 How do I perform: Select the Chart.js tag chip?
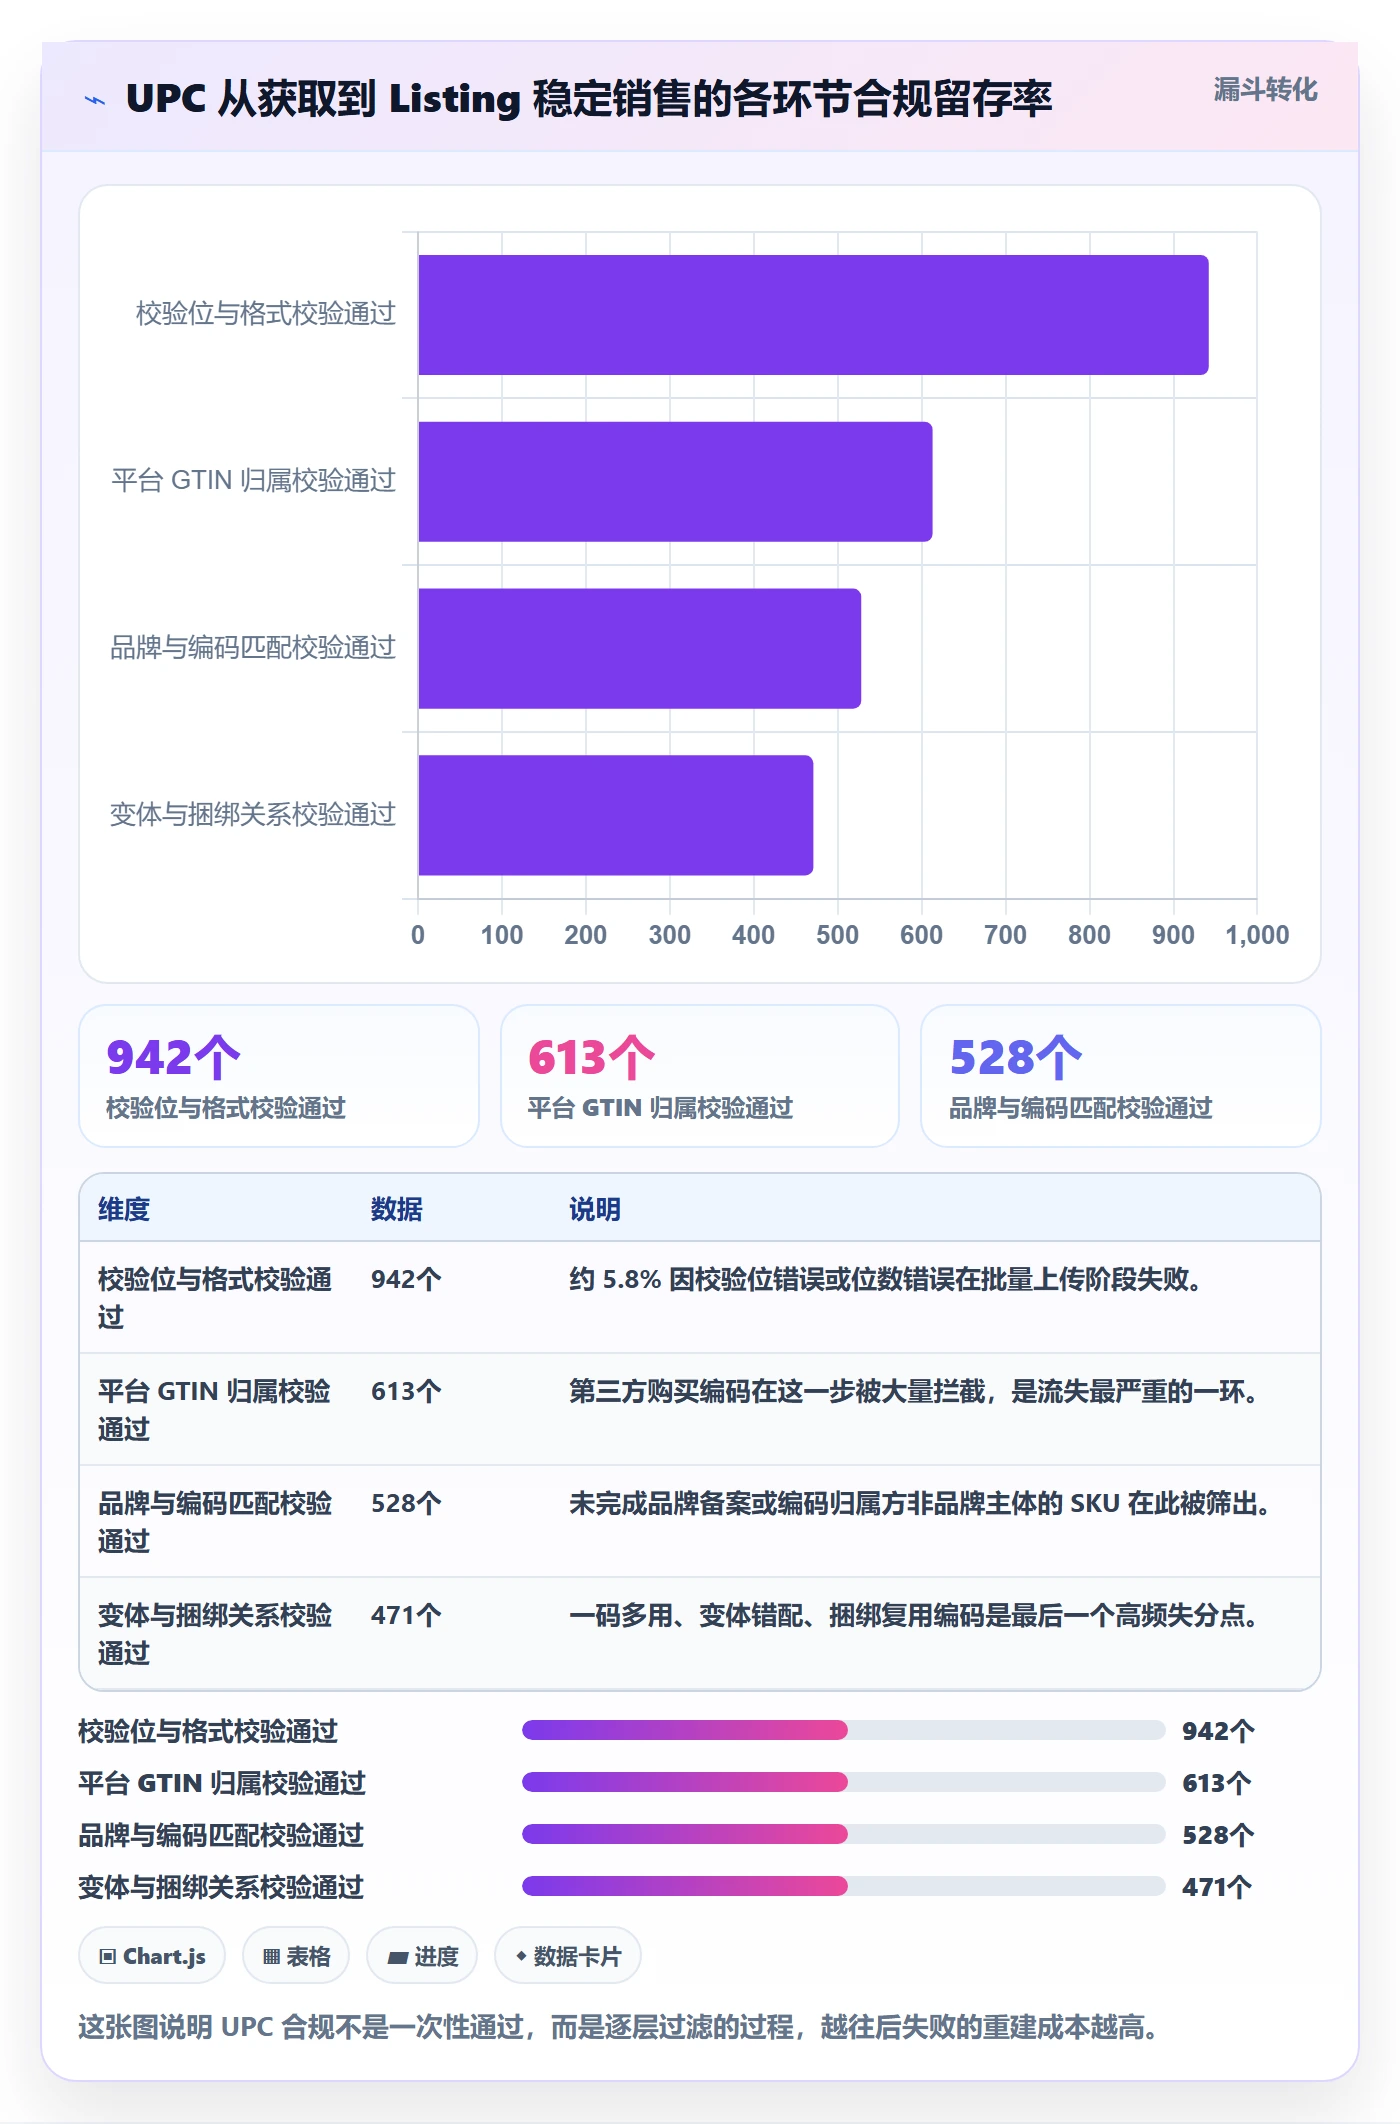pos(152,1955)
